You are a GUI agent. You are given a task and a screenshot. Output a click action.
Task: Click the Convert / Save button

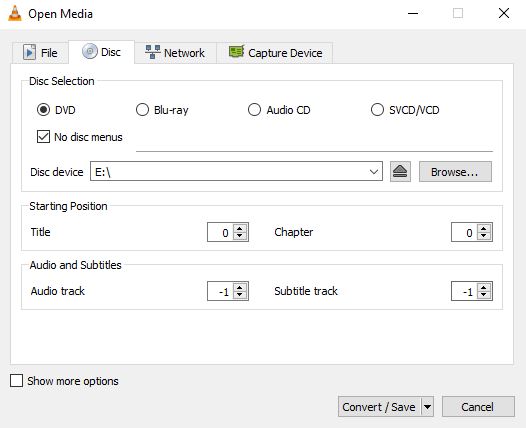(x=379, y=407)
